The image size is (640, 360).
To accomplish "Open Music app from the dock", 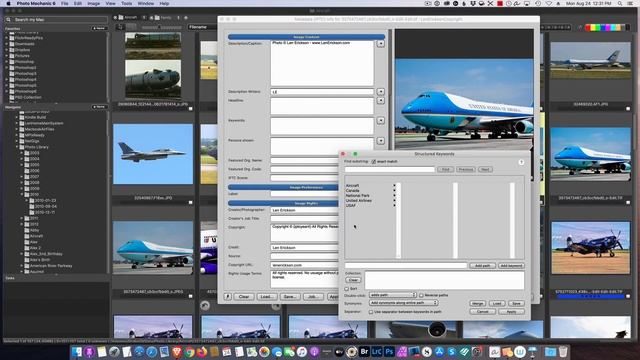I will [302, 352].
